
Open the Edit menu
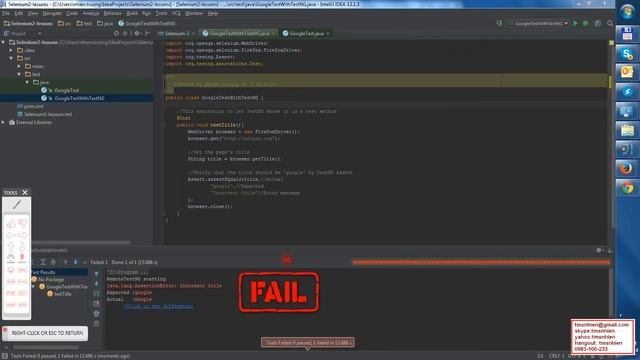tap(19, 13)
